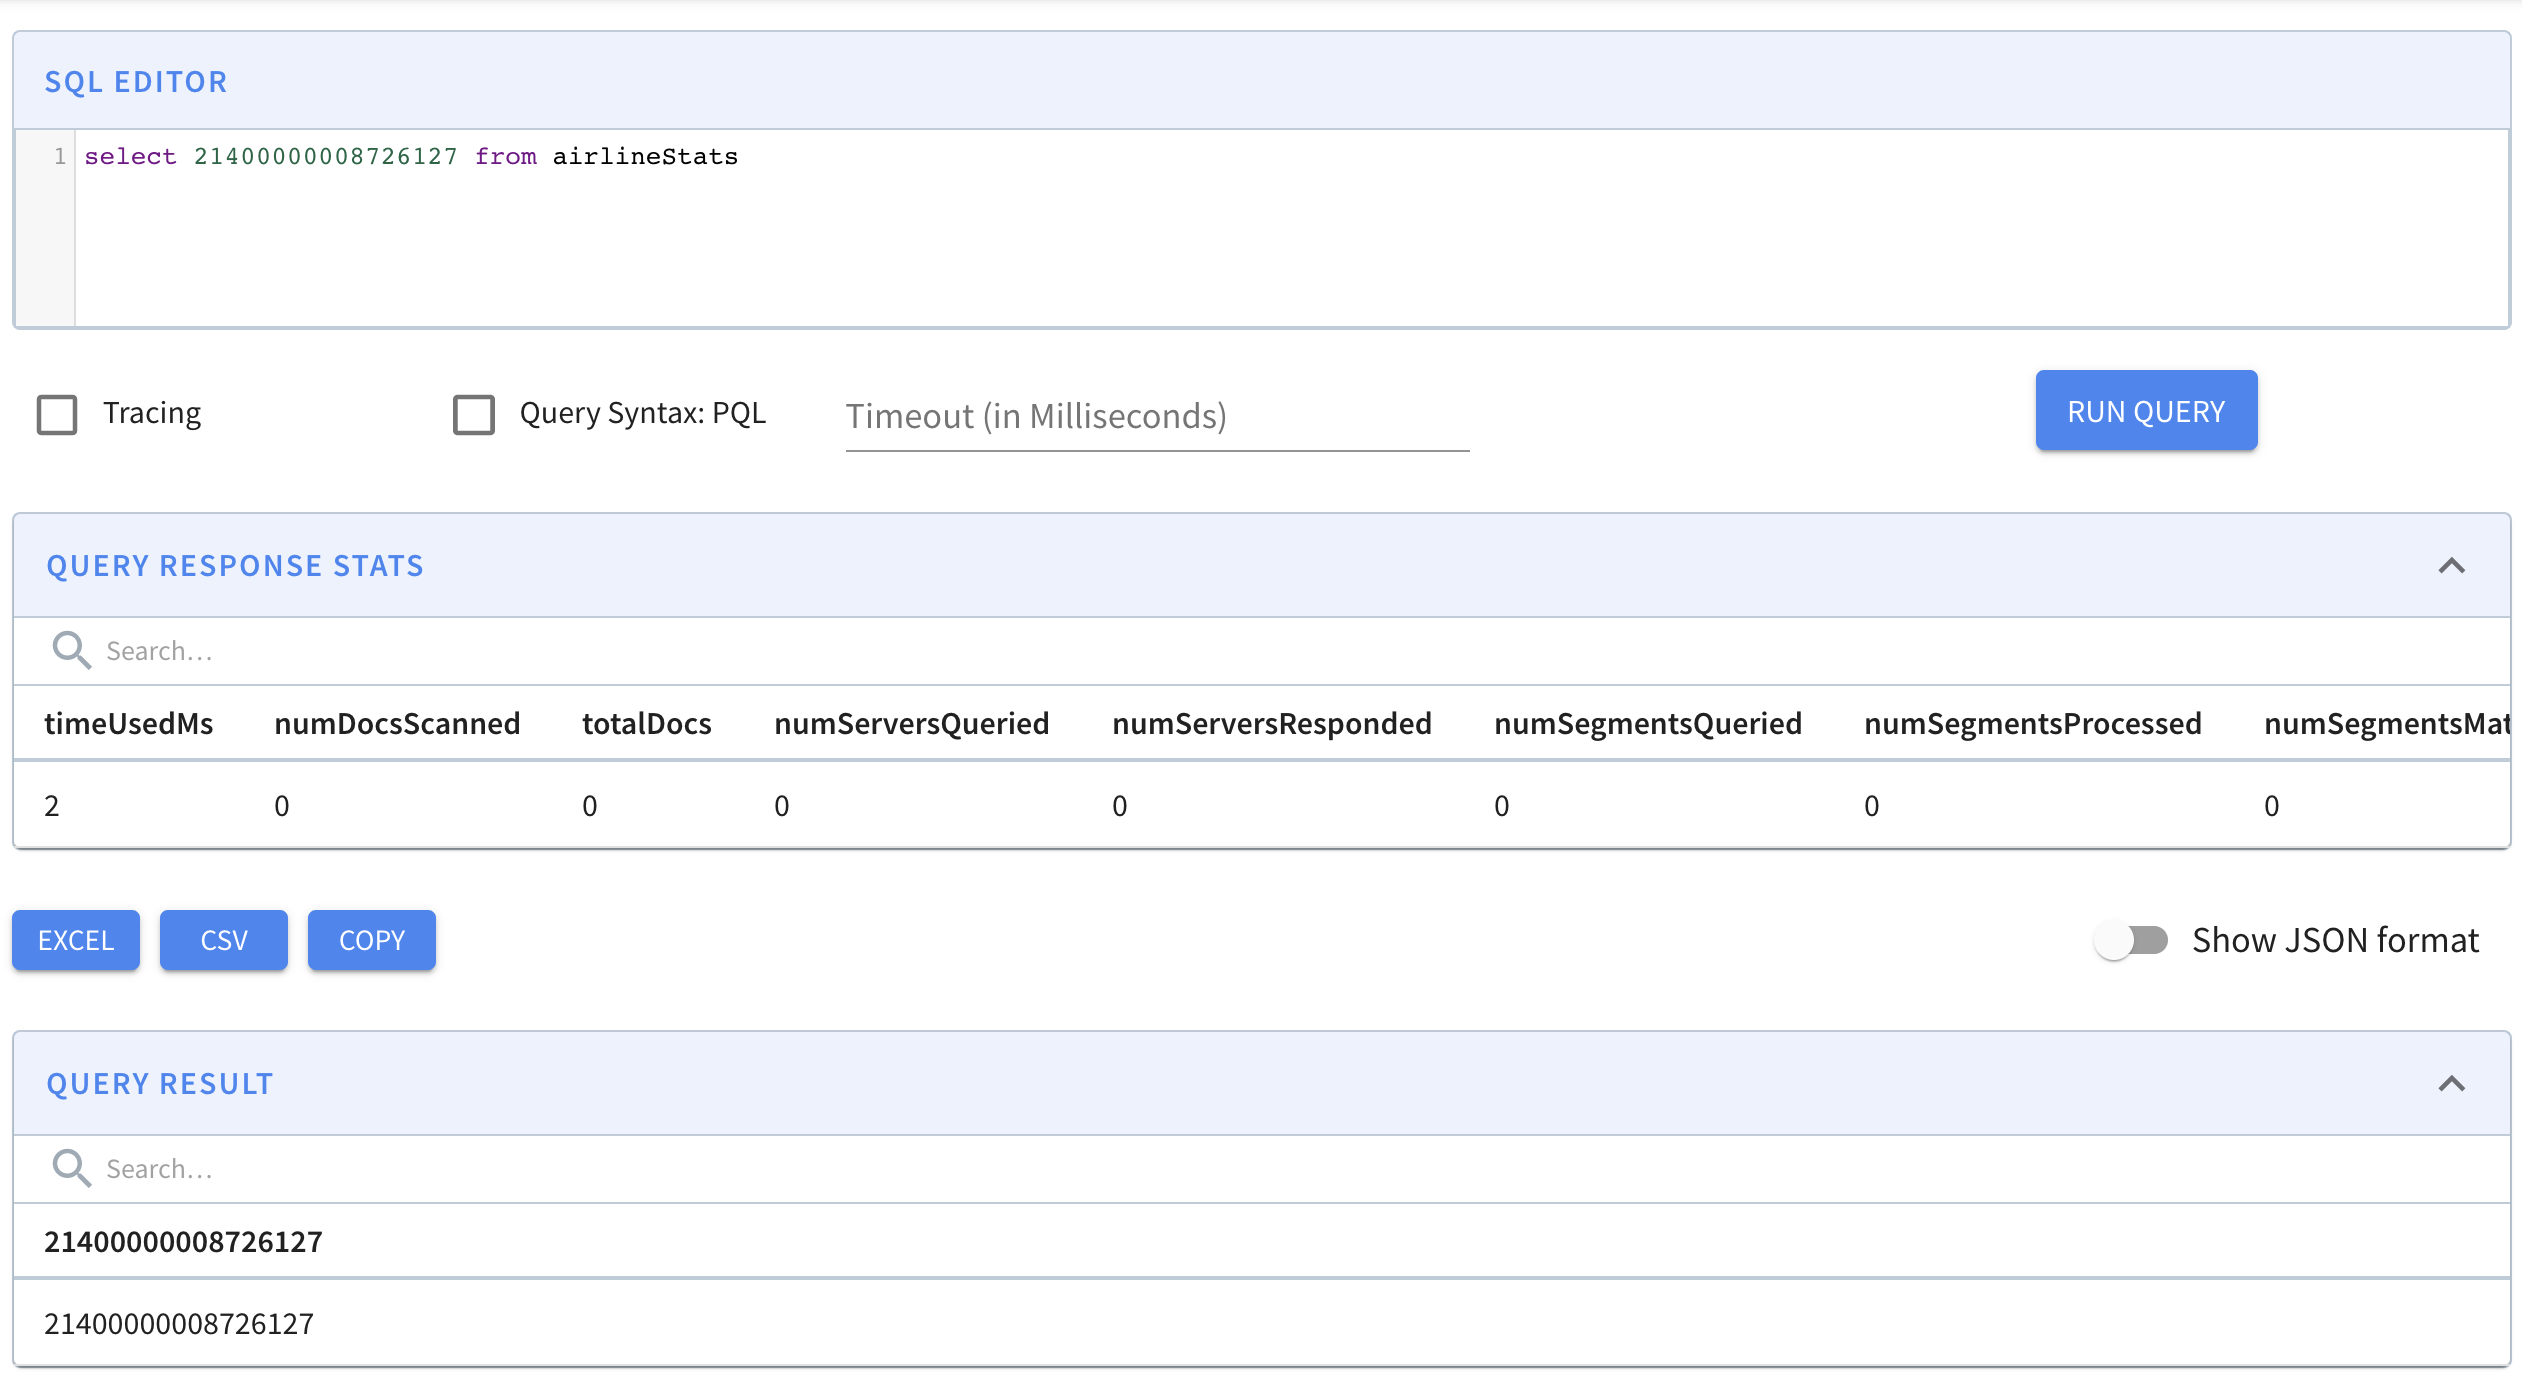Search within Query Result table
The width and height of the screenshot is (2522, 1388).
pyautogui.click(x=600, y=1169)
